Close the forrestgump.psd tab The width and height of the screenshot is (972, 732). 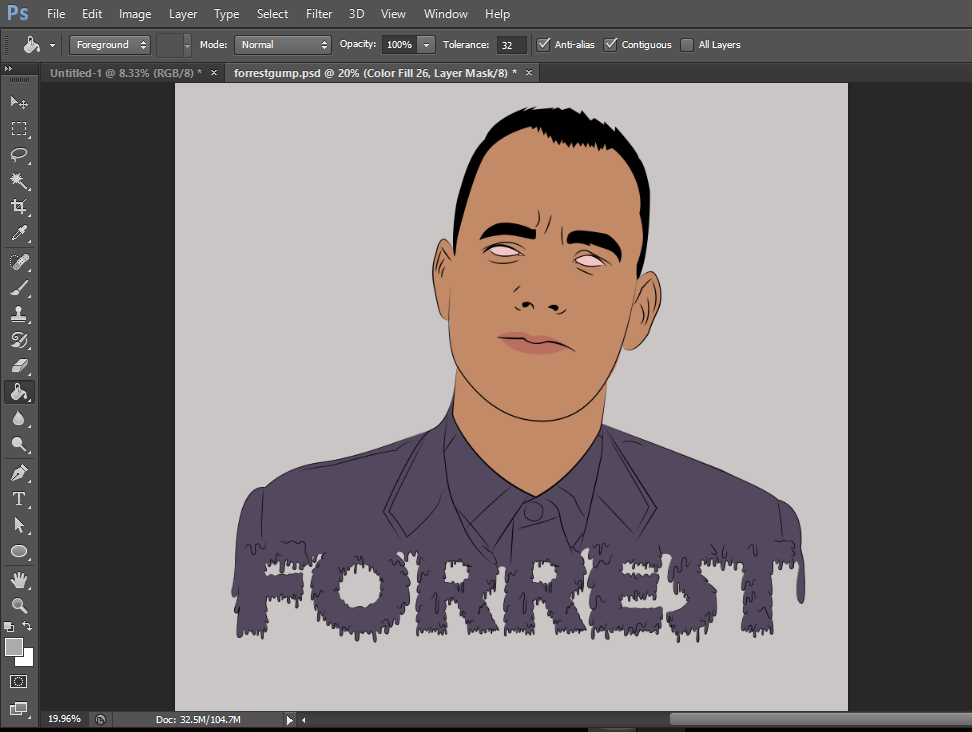point(529,73)
